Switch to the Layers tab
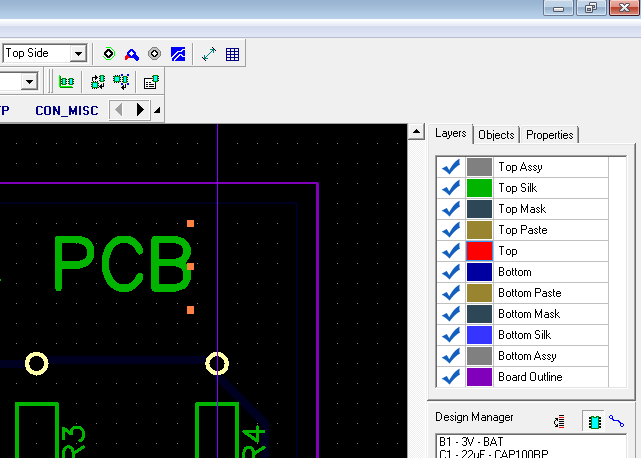Viewport: 641px width, 458px height. point(450,134)
